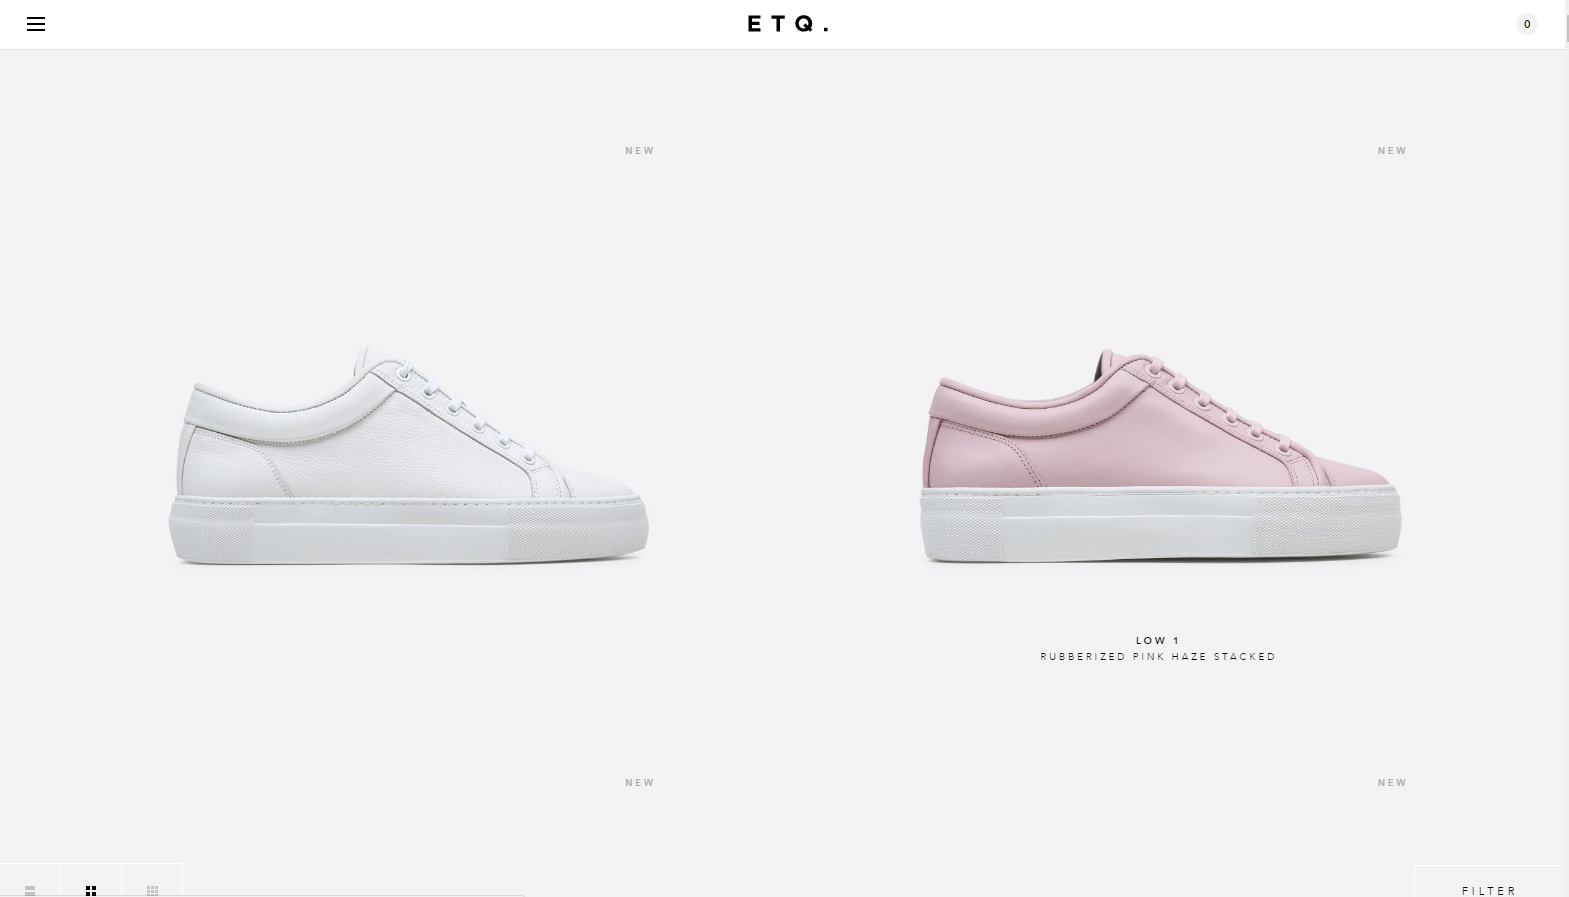
Task: Click the pink sneaker's white sole
Action: point(1160,525)
